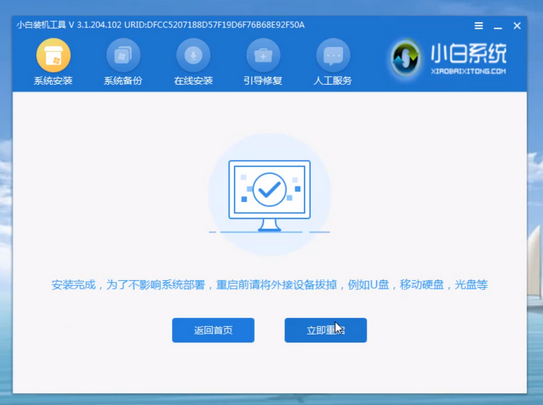Open the 人工服务 chat bubble icon
This screenshot has height=405, width=543.
(333, 55)
